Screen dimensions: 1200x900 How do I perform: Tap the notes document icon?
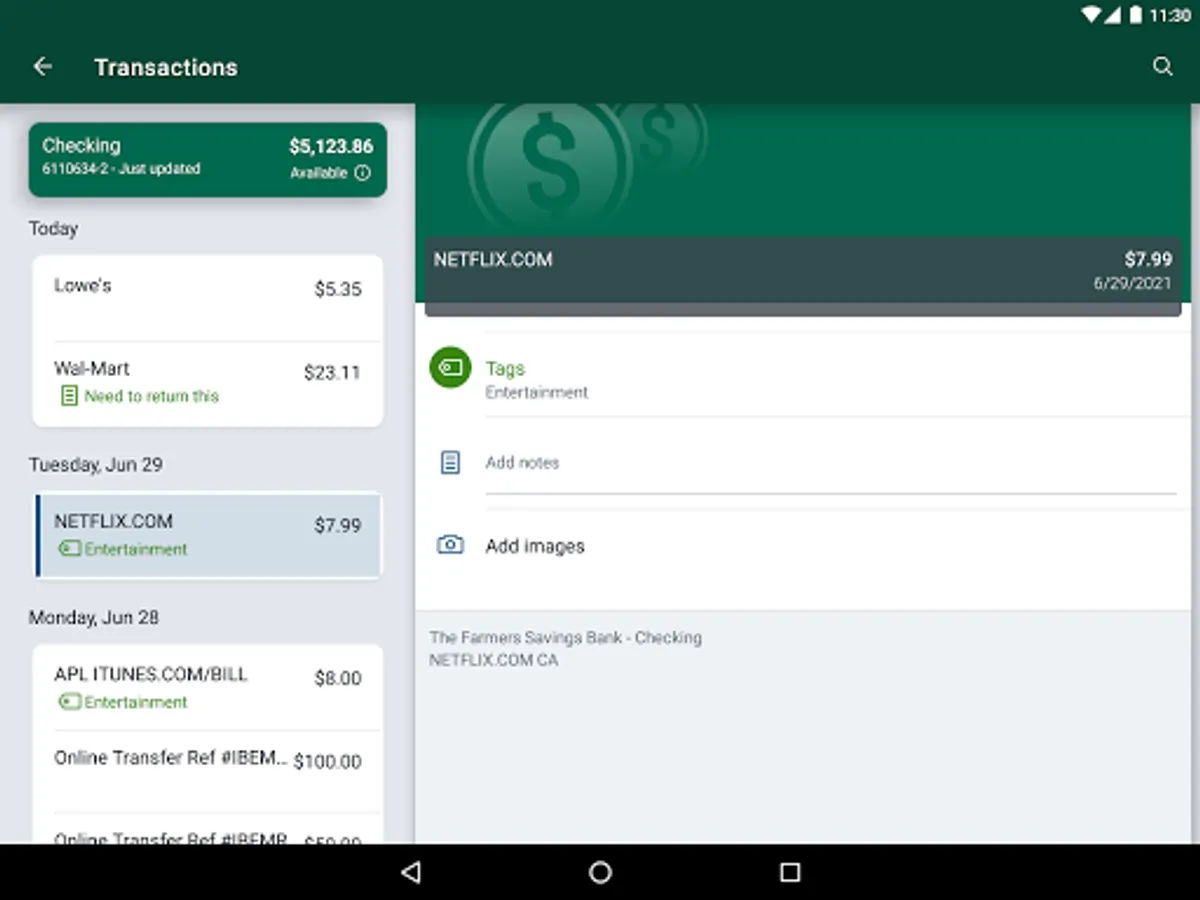[450, 462]
